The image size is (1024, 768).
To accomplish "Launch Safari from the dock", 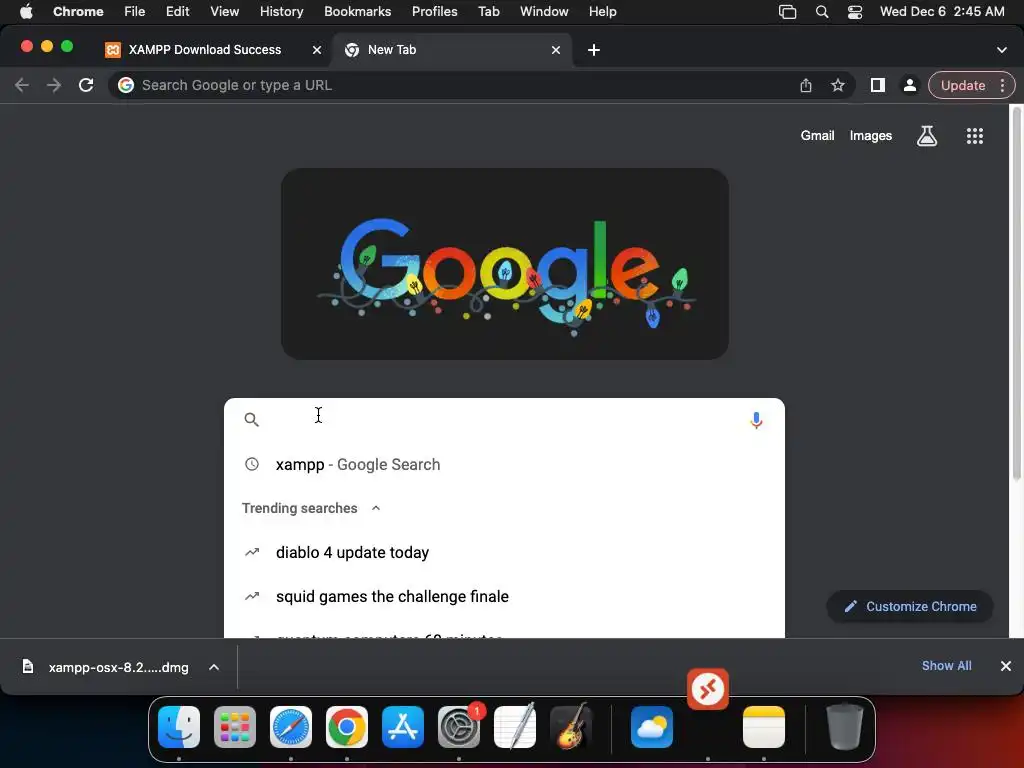I will pos(291,726).
